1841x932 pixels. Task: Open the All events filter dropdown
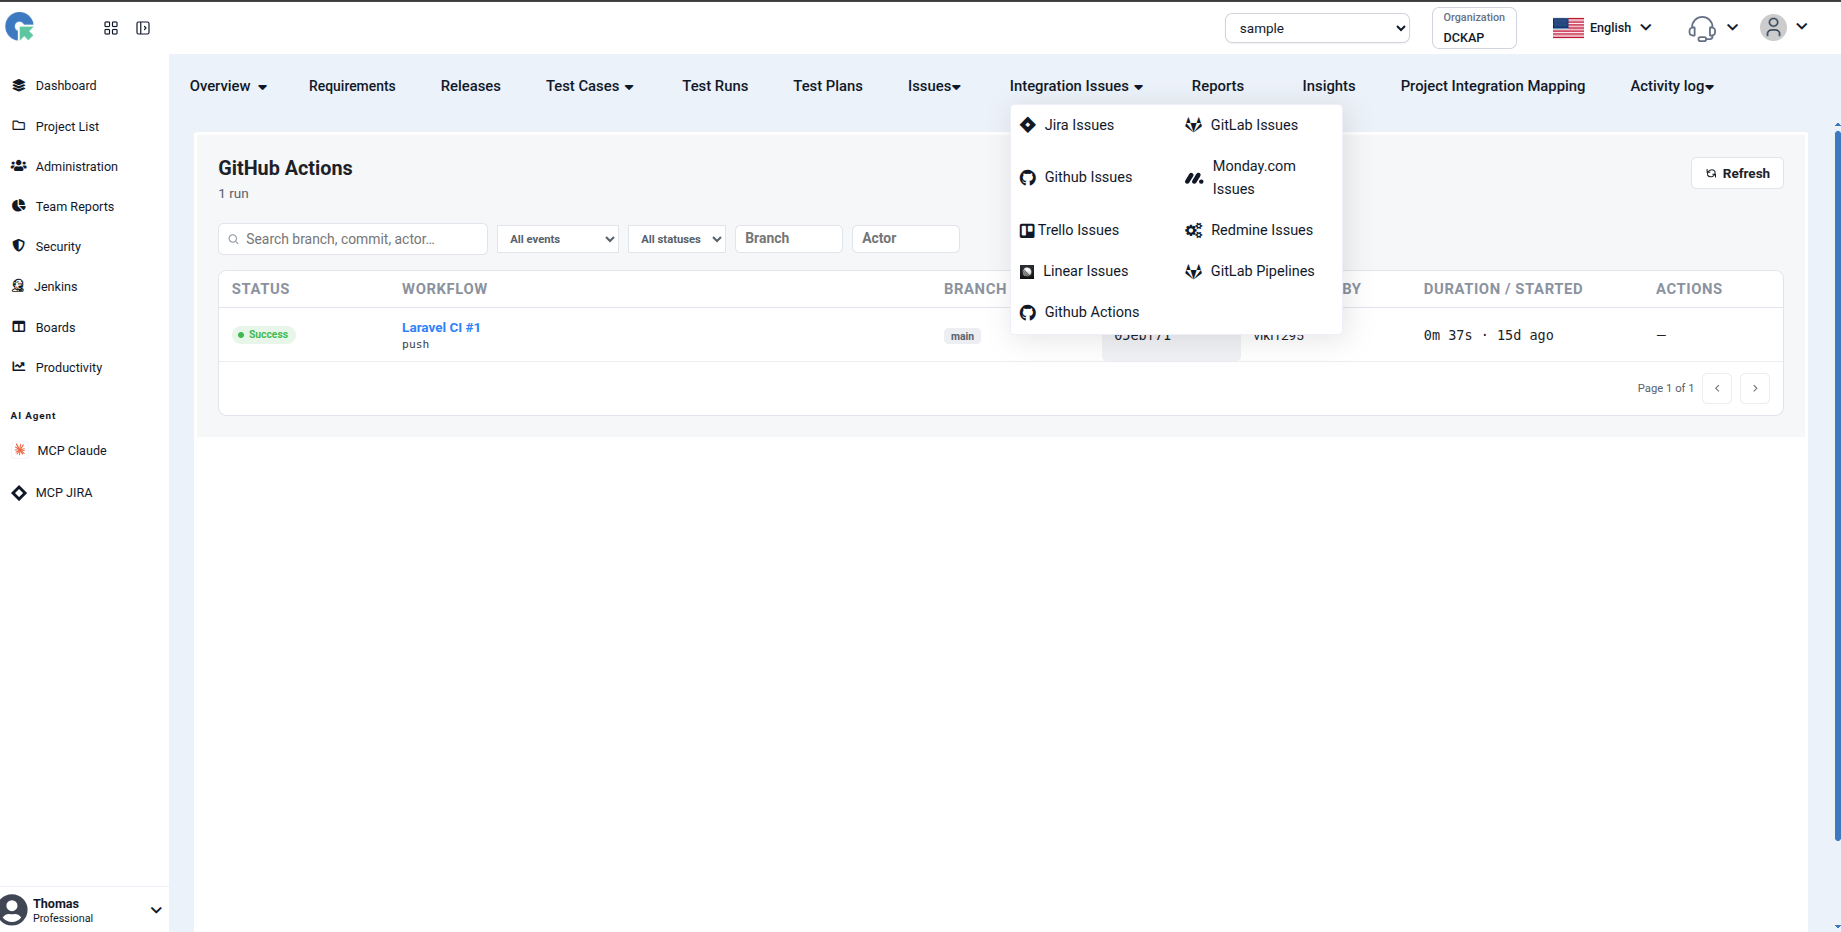(558, 239)
